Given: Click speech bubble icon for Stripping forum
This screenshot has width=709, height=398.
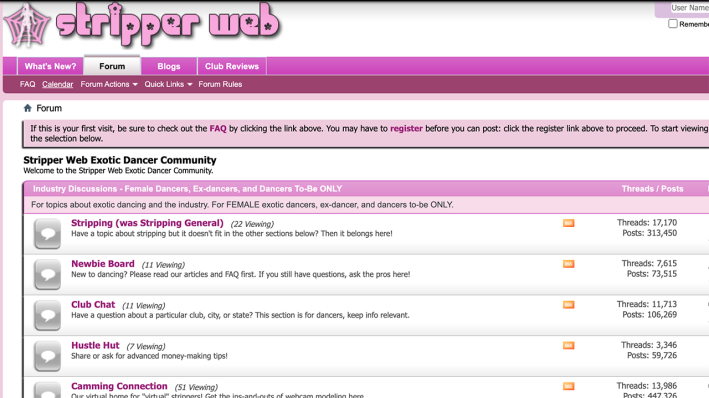Looking at the screenshot, I should 47,233.
